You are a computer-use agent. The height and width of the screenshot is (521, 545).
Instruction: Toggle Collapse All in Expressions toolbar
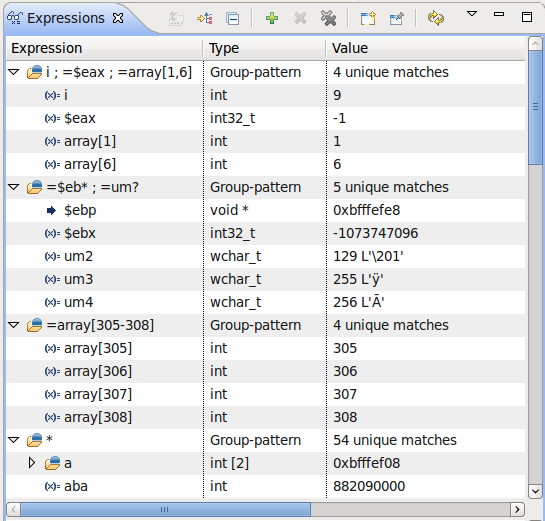pyautogui.click(x=232, y=18)
